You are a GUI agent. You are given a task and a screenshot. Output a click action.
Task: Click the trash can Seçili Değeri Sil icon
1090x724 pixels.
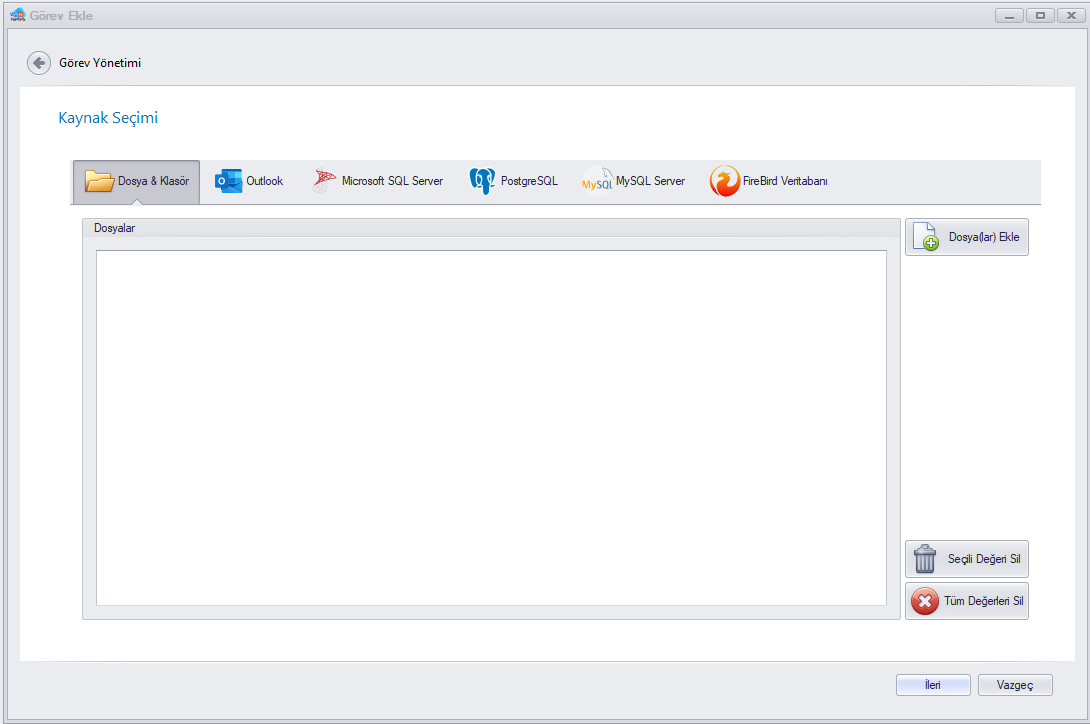pyautogui.click(x=925, y=559)
